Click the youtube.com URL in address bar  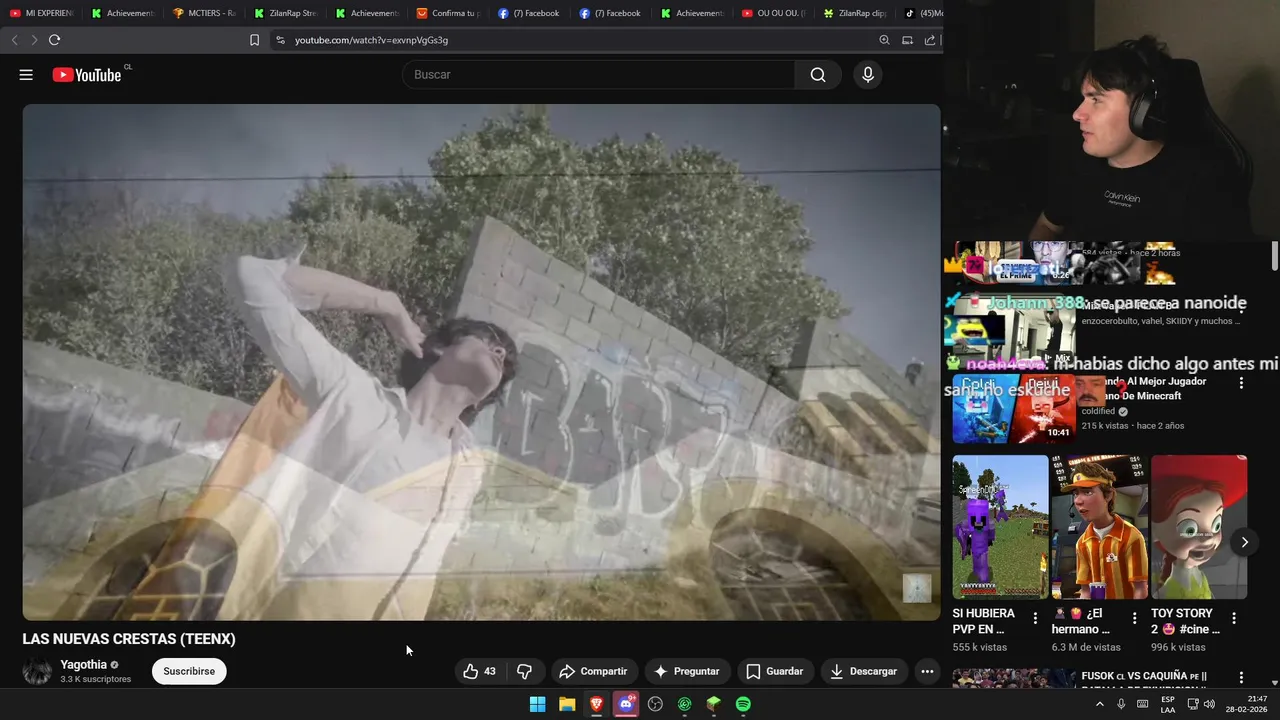pos(371,40)
